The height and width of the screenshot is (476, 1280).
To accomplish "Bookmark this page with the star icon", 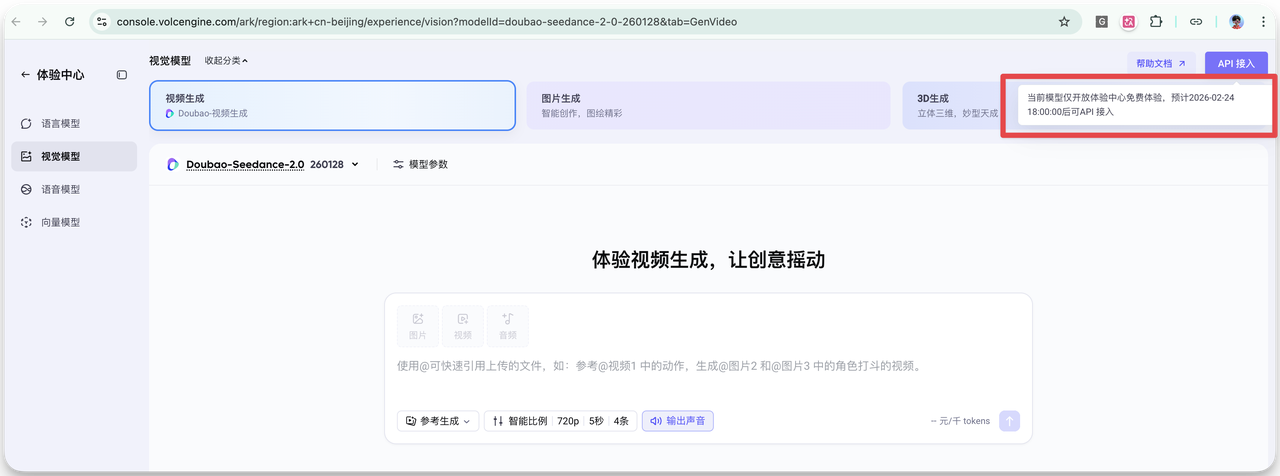I will point(1064,21).
